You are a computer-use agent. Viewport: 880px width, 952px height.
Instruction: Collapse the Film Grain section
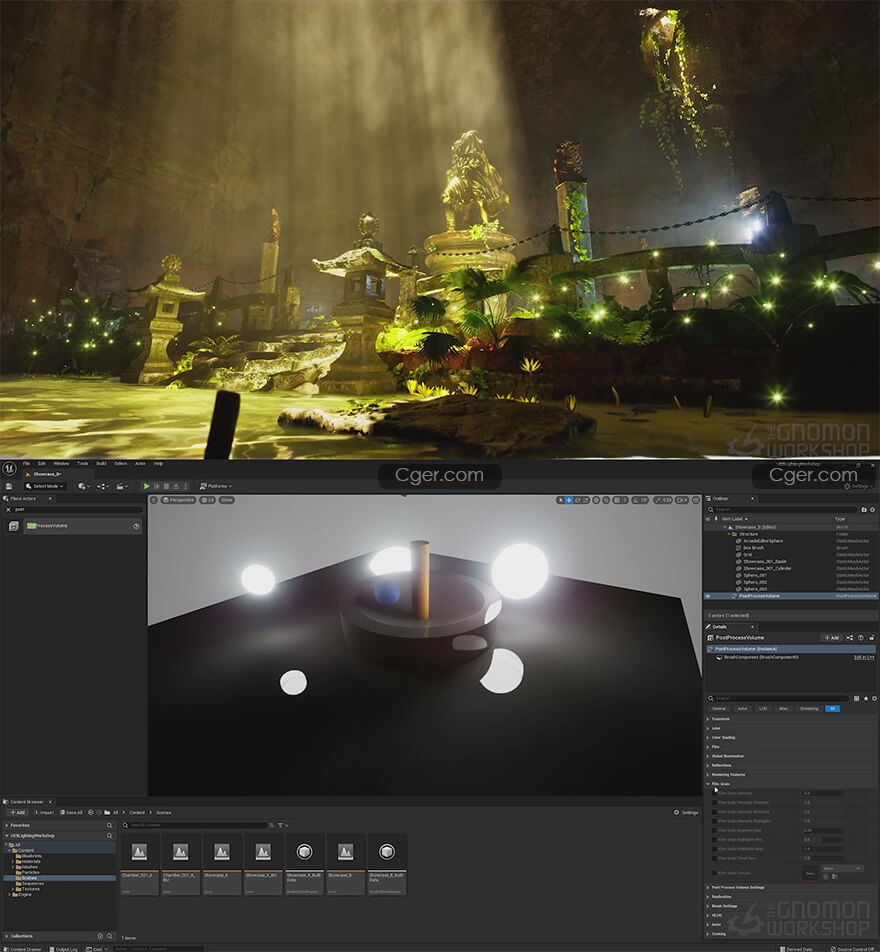708,784
